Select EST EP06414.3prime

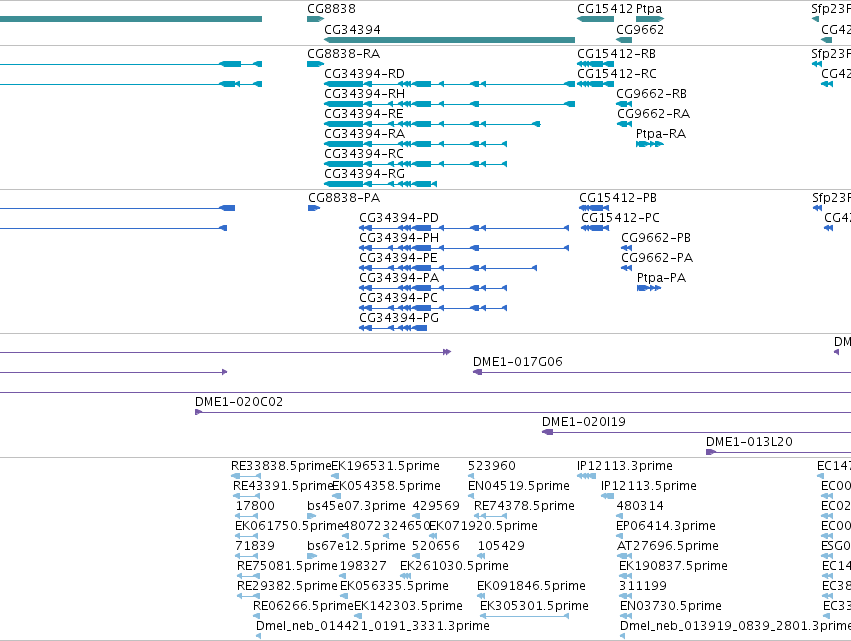click(x=666, y=526)
